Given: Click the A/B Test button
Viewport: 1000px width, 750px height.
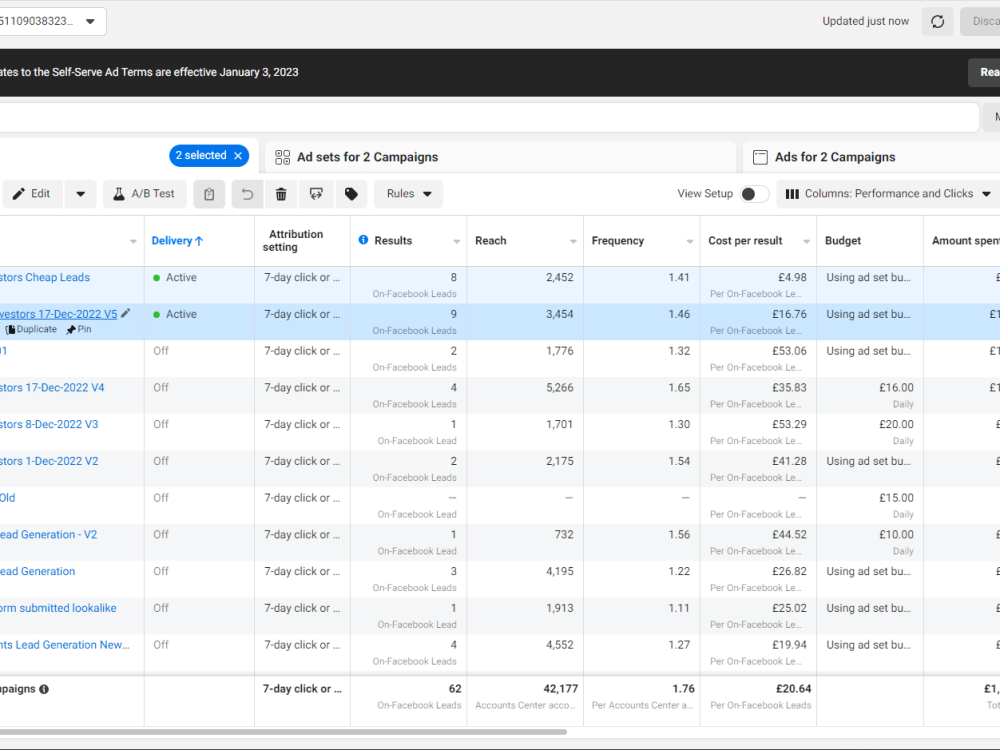Looking at the screenshot, I should pos(145,194).
